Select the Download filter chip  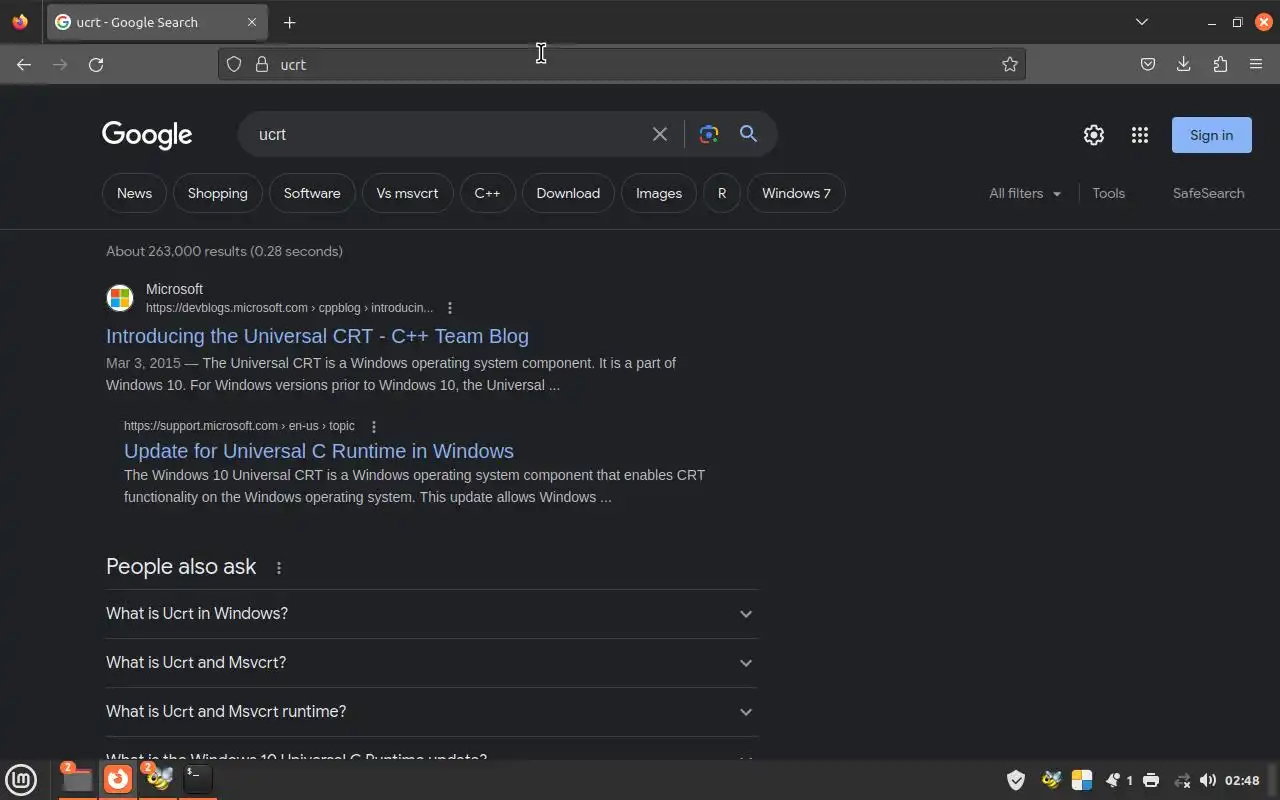(x=568, y=193)
